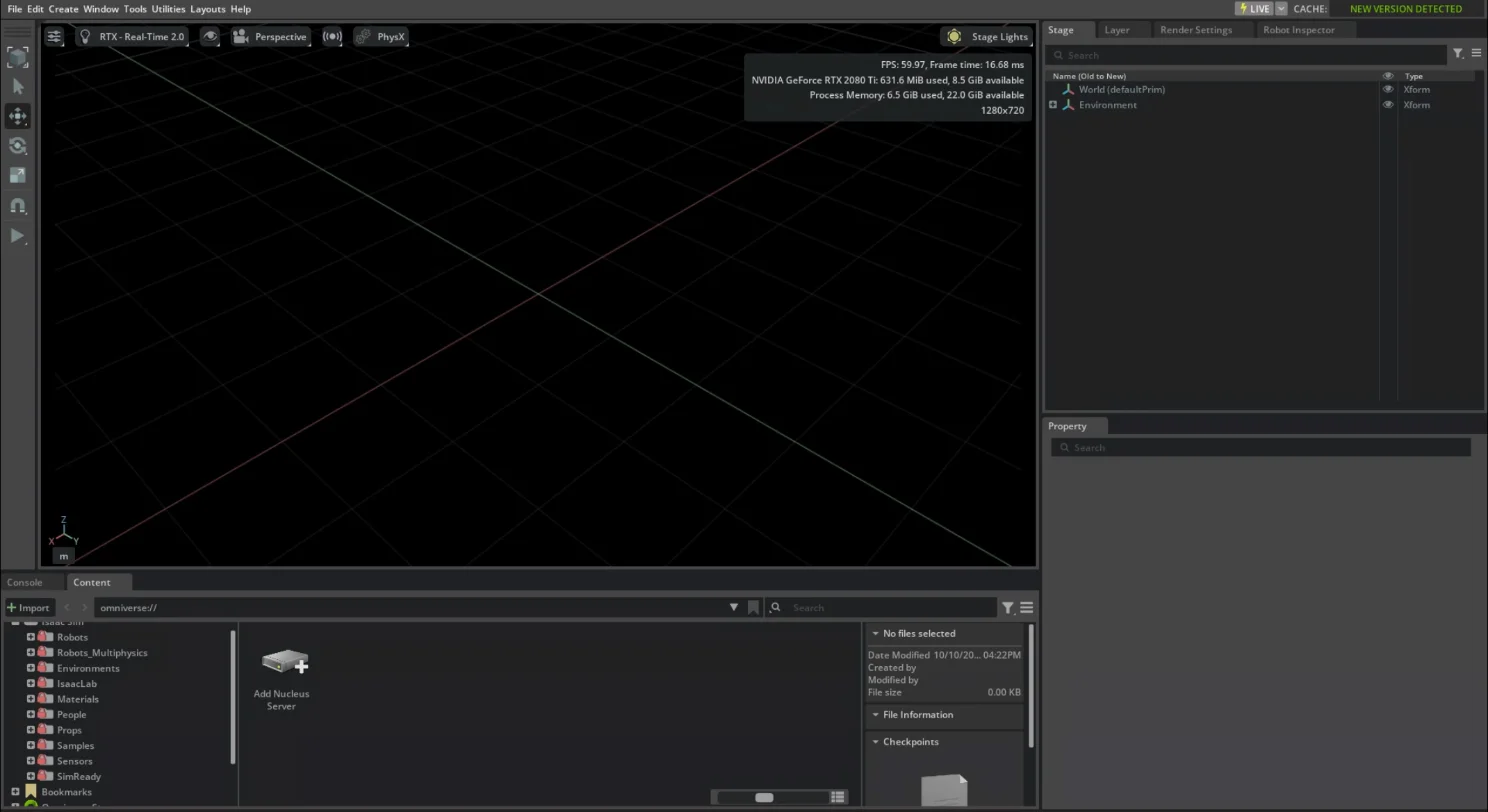Click the NEW VERSION DETECTED notice
Screen dimensions: 1488x812
coord(1406,9)
